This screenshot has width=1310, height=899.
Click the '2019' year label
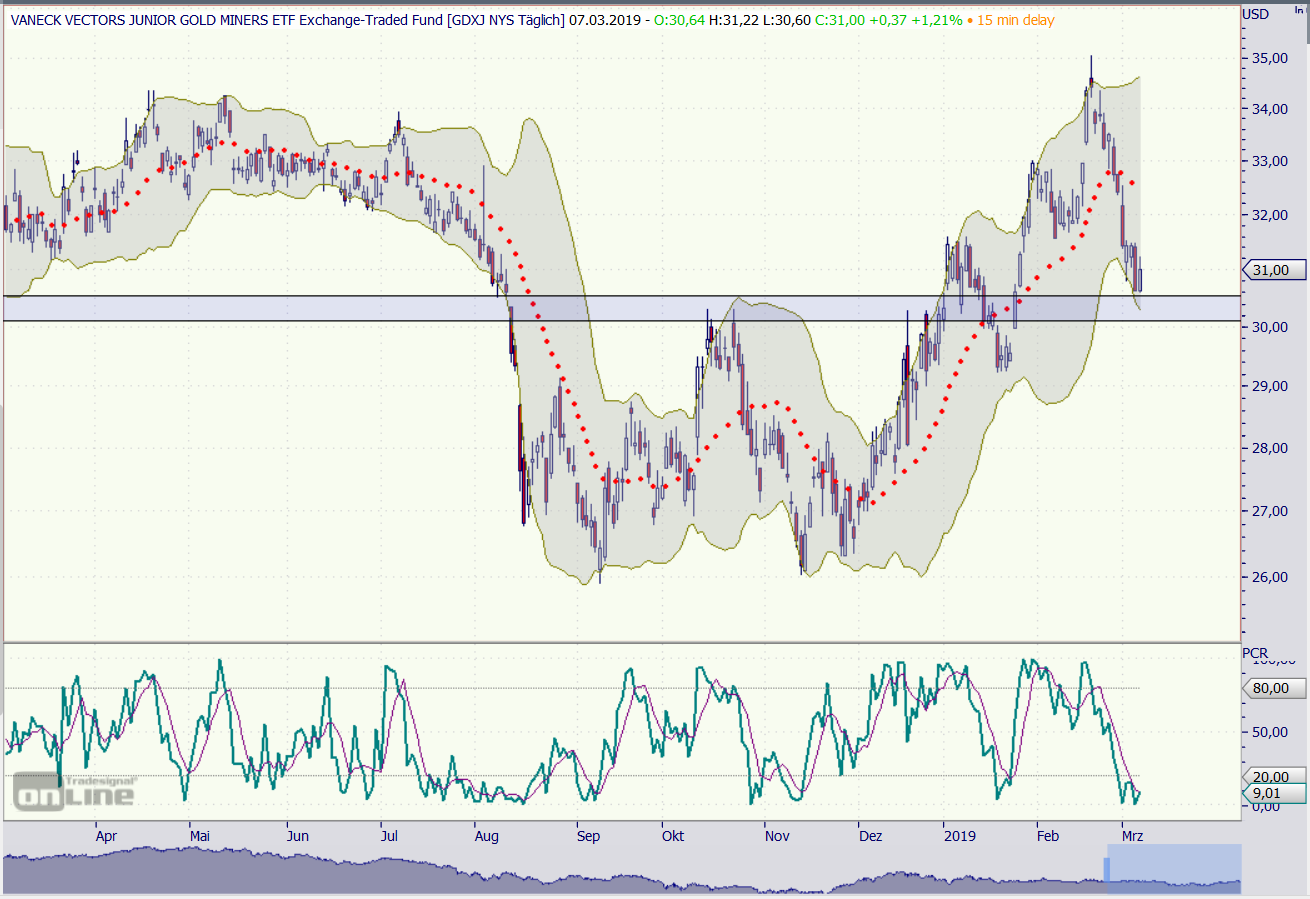point(960,836)
